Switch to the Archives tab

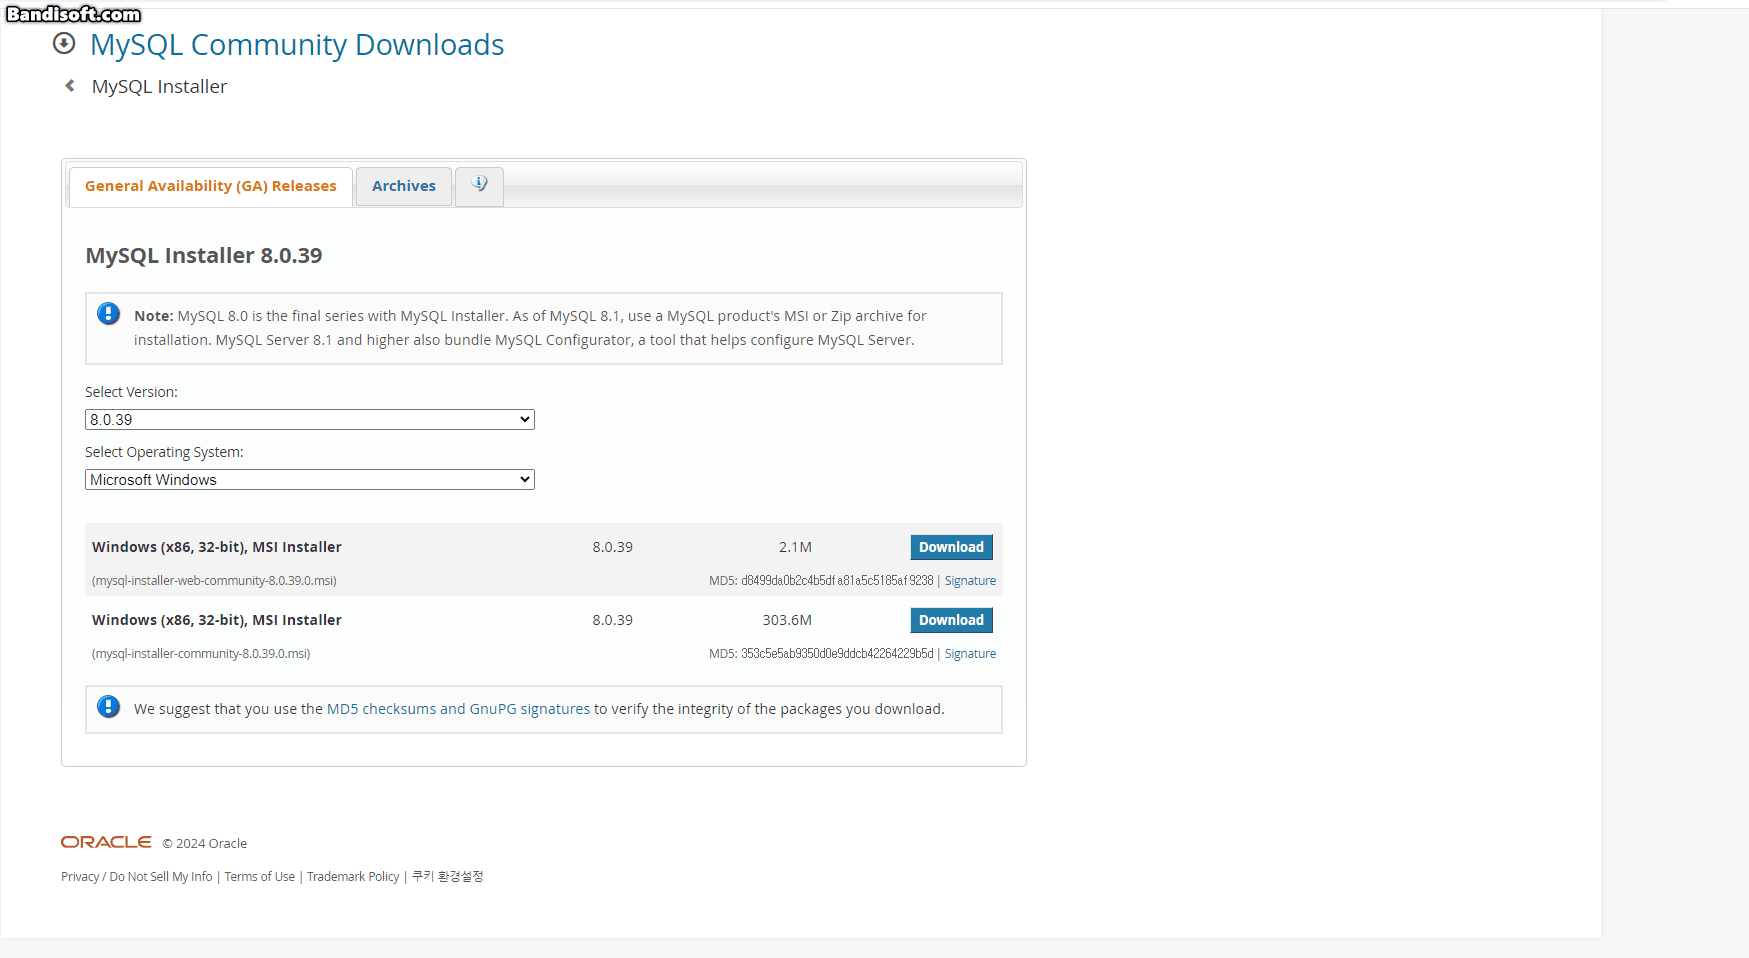404,186
